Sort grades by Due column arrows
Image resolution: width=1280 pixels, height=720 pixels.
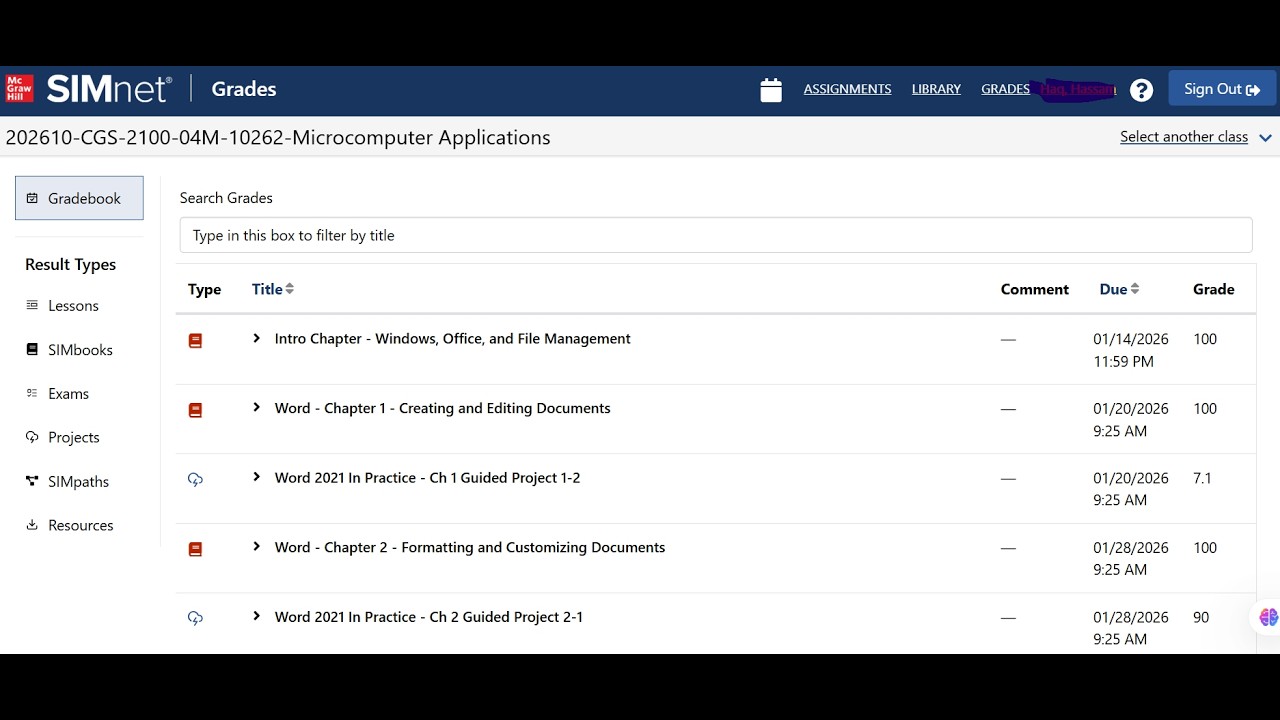(x=1135, y=289)
